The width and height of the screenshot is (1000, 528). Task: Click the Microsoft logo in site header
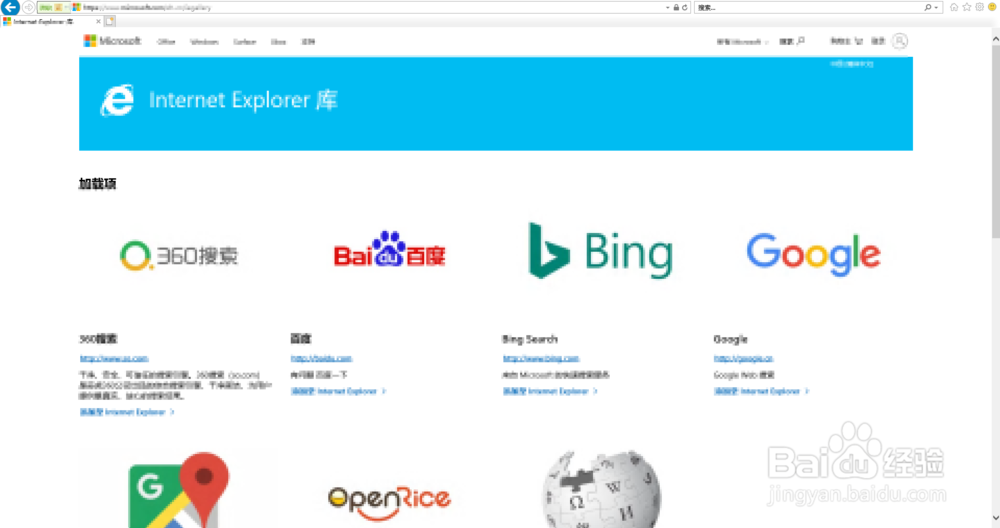[112, 41]
